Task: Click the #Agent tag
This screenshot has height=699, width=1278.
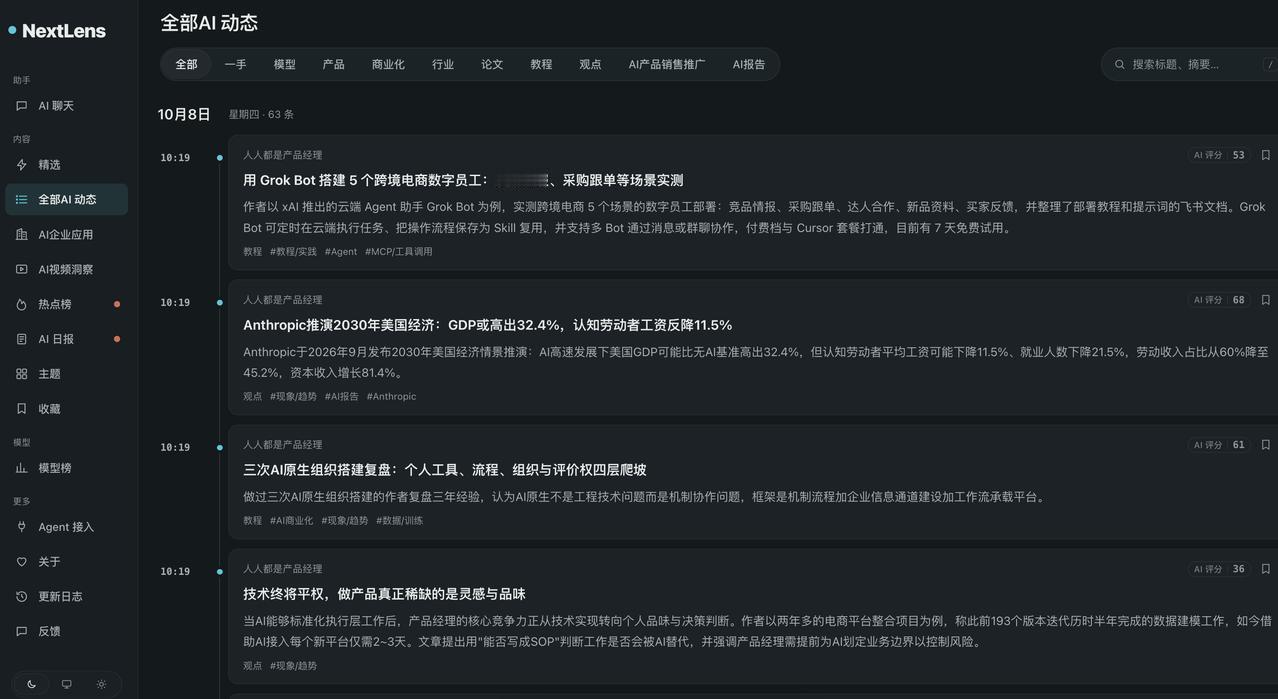Action: pyautogui.click(x=340, y=252)
